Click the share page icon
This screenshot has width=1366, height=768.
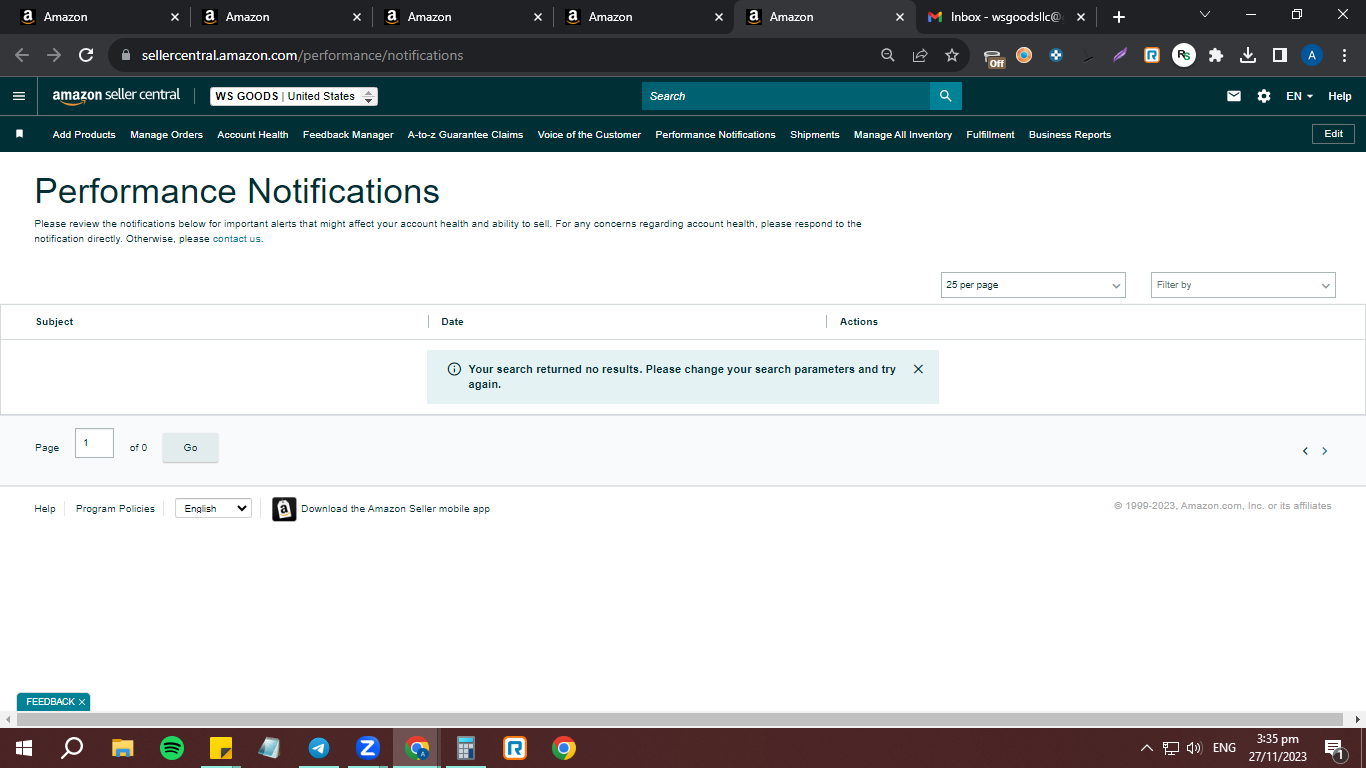pyautogui.click(x=920, y=55)
